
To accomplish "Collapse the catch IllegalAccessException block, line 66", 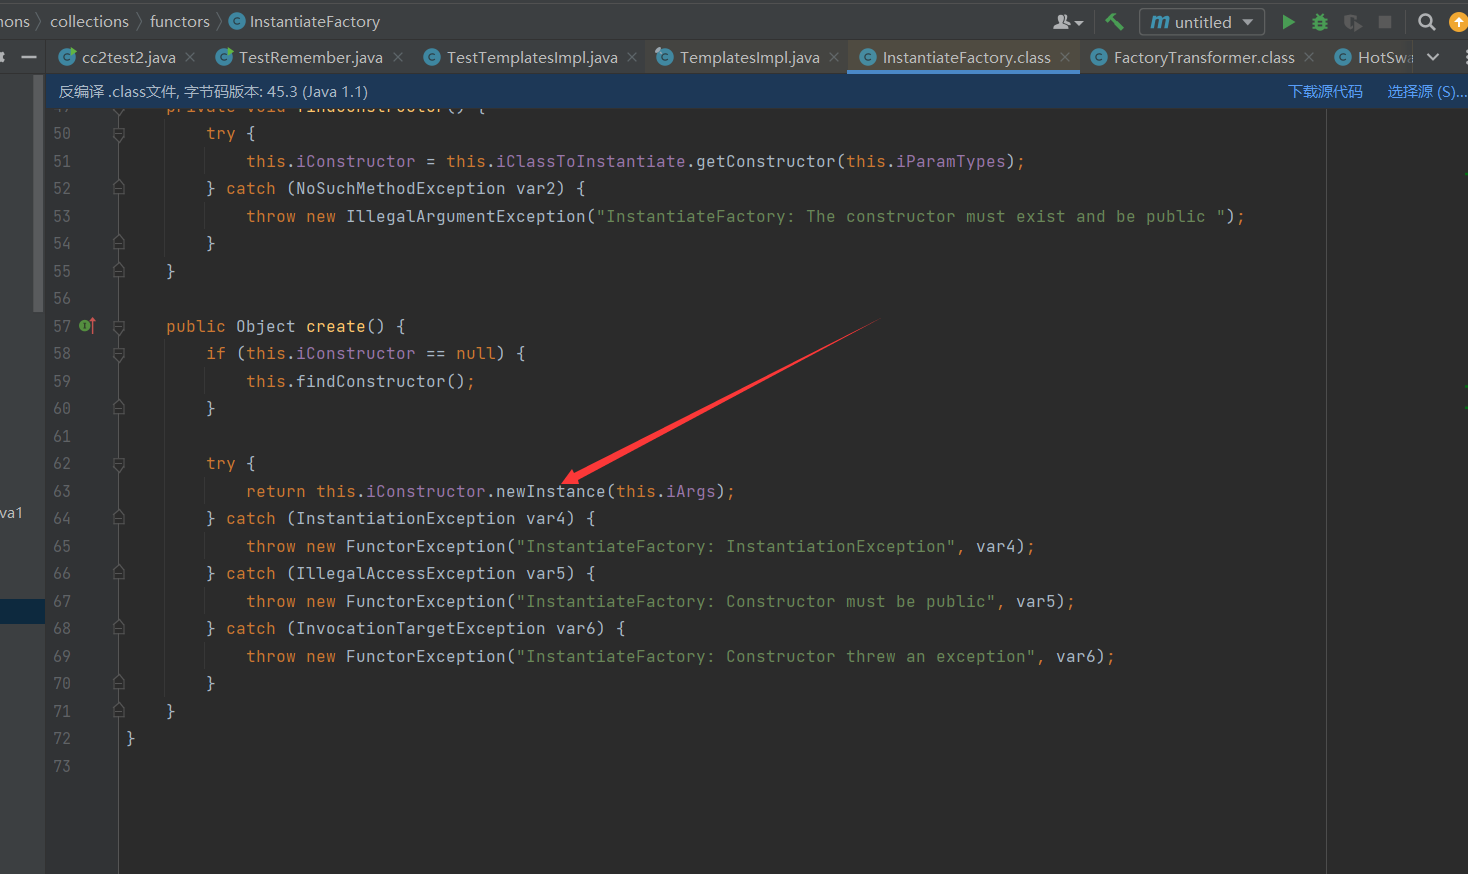I will (x=119, y=573).
